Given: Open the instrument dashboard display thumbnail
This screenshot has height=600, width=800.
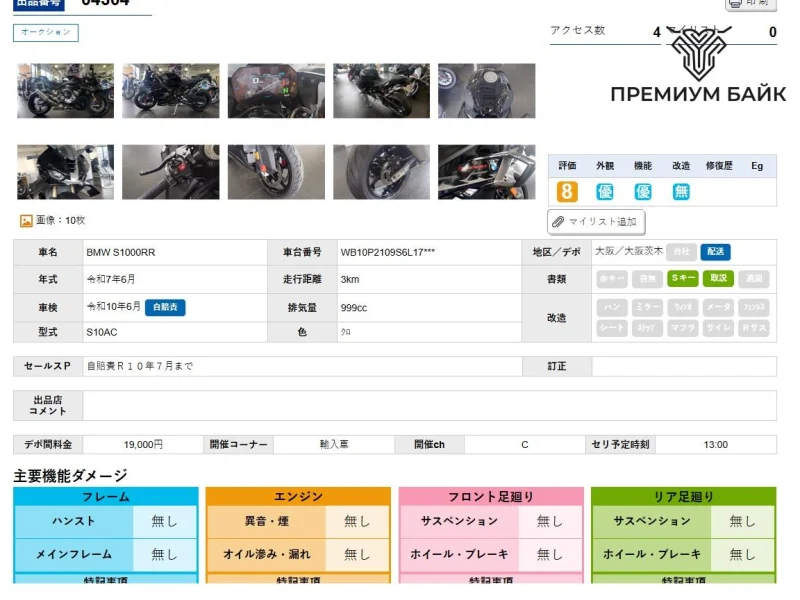Looking at the screenshot, I should coord(276,91).
